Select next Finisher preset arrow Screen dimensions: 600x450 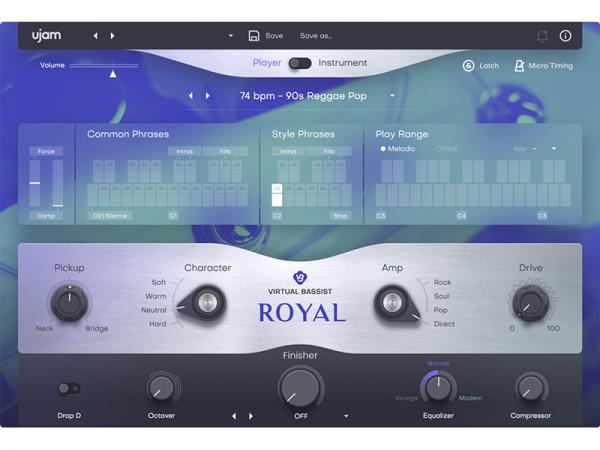tap(251, 416)
